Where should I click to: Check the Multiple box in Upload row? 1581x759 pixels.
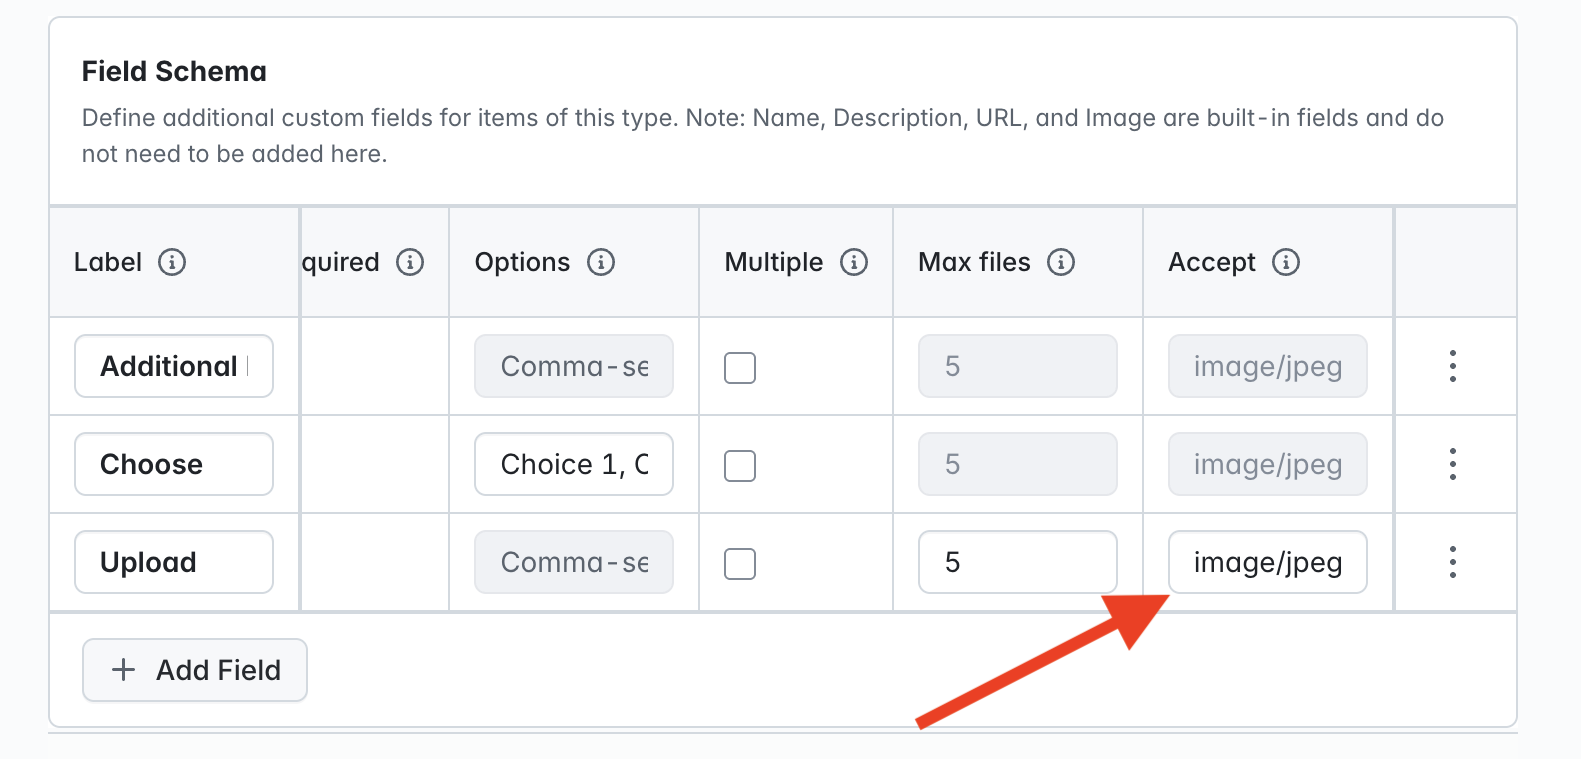[740, 564]
